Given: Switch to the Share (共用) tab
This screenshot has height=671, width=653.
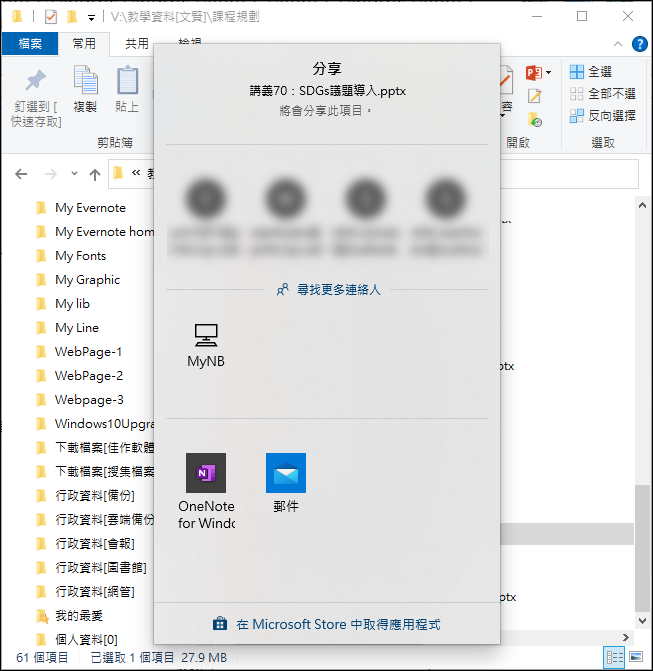Looking at the screenshot, I should [137, 43].
